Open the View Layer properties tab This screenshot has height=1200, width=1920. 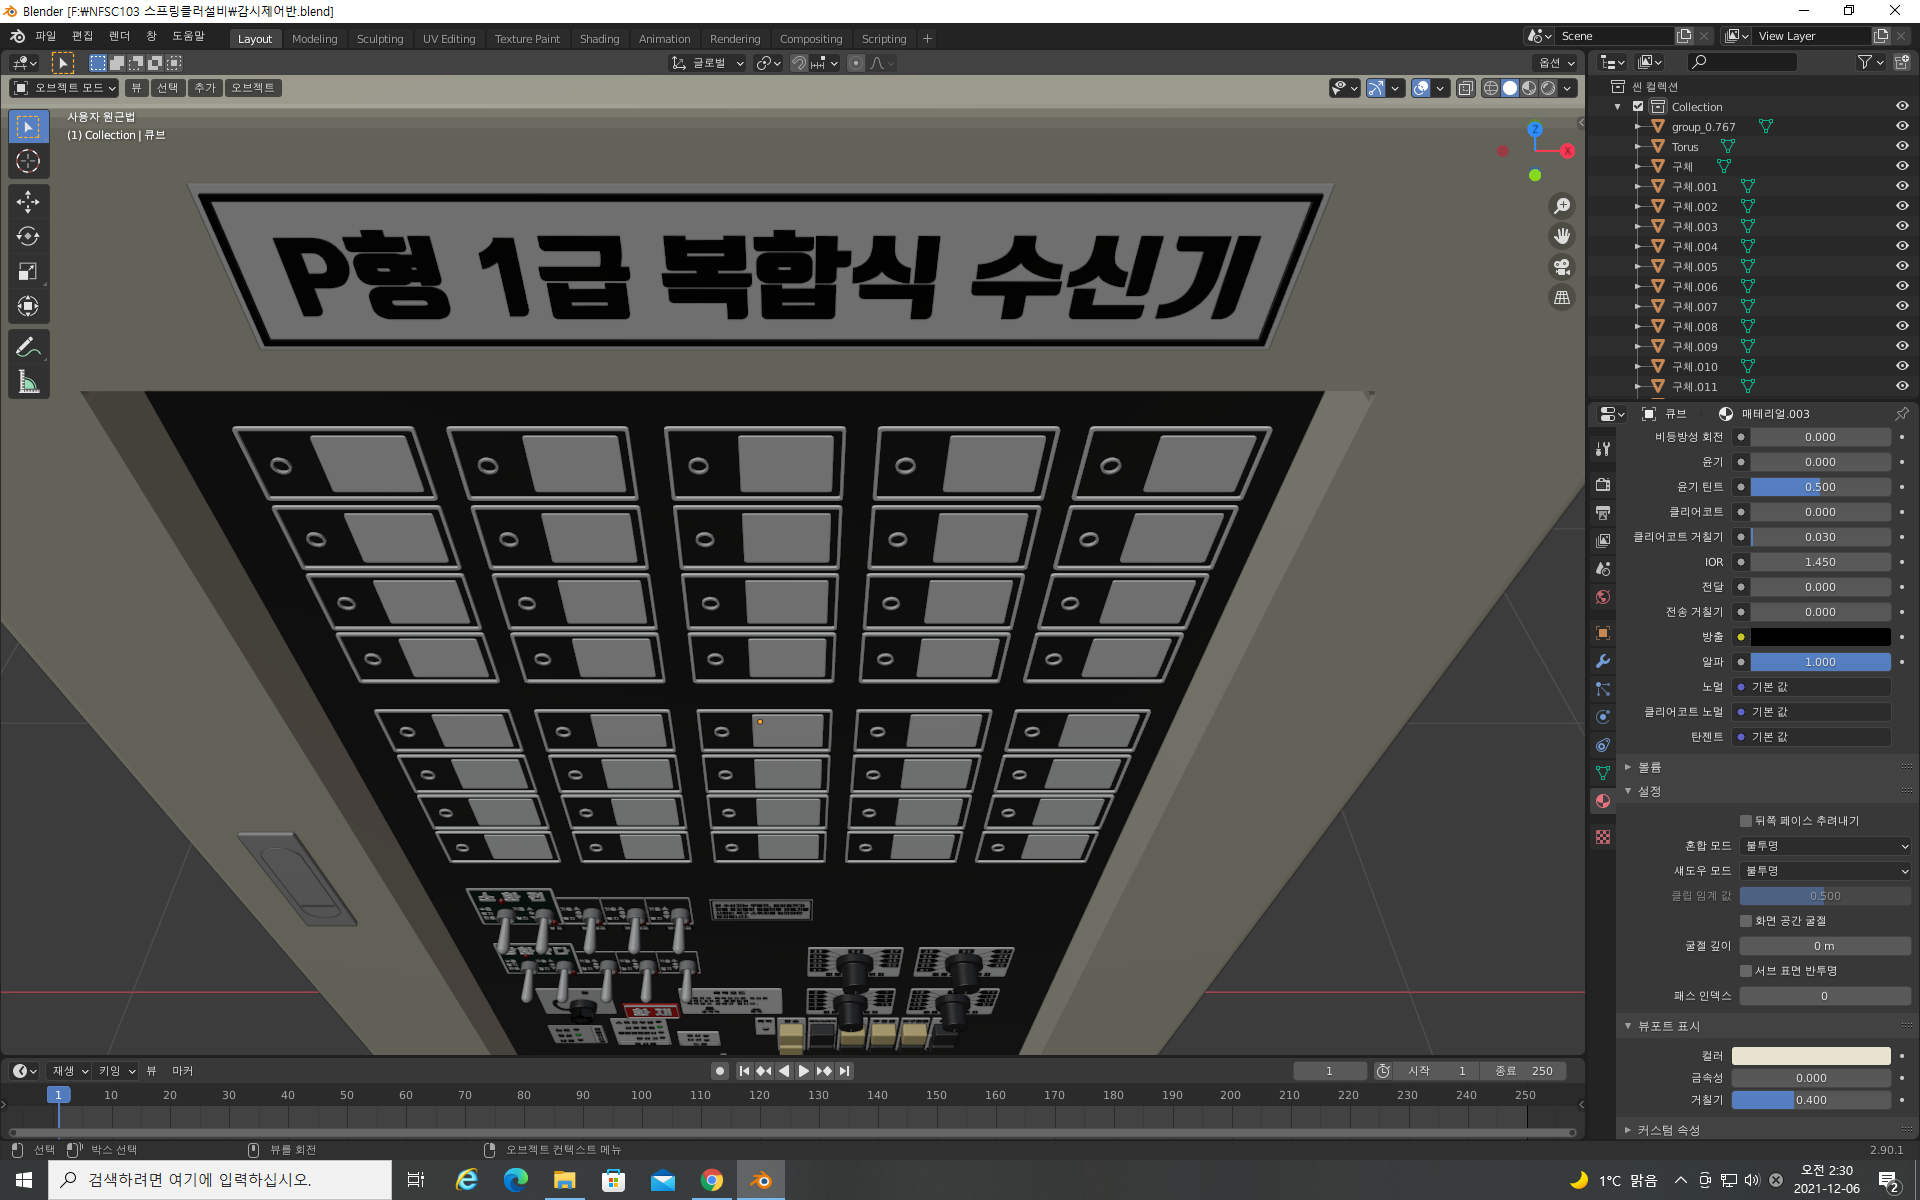1603,541
